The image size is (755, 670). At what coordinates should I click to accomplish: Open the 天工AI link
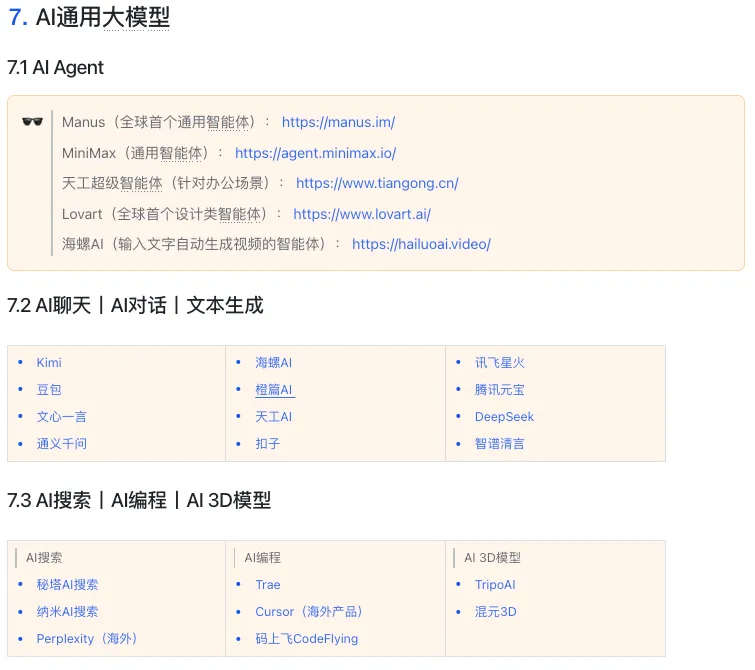click(x=273, y=417)
